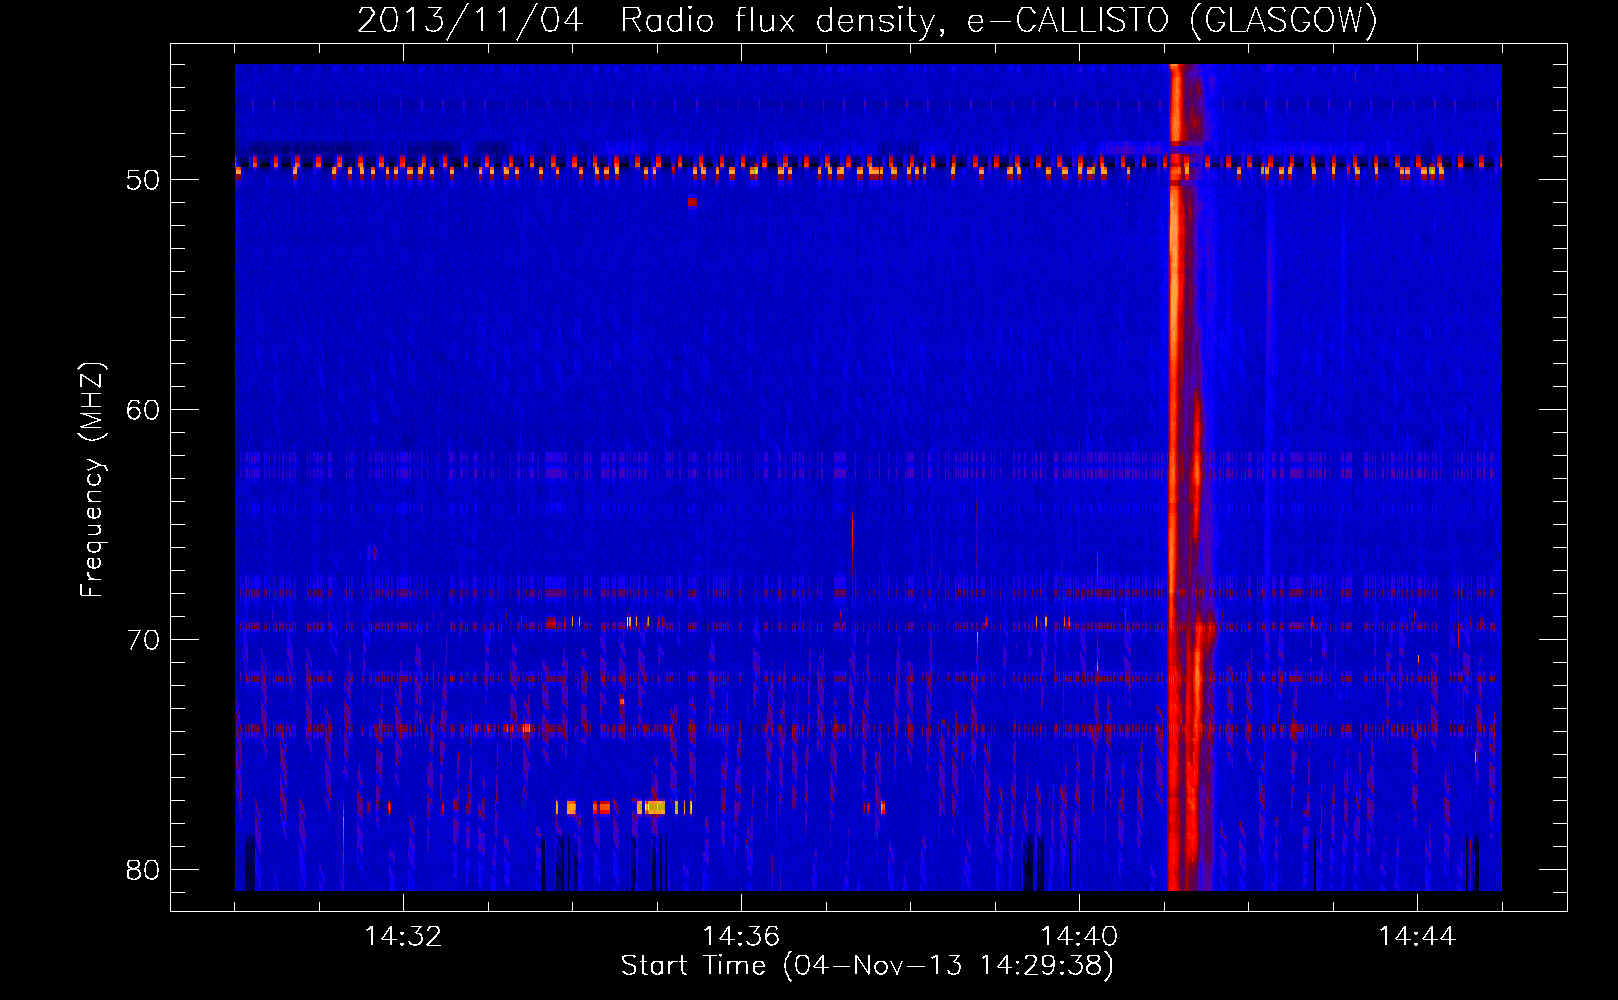Click the 14:36 time tick label
This screenshot has width=1618, height=1000.
(741, 936)
